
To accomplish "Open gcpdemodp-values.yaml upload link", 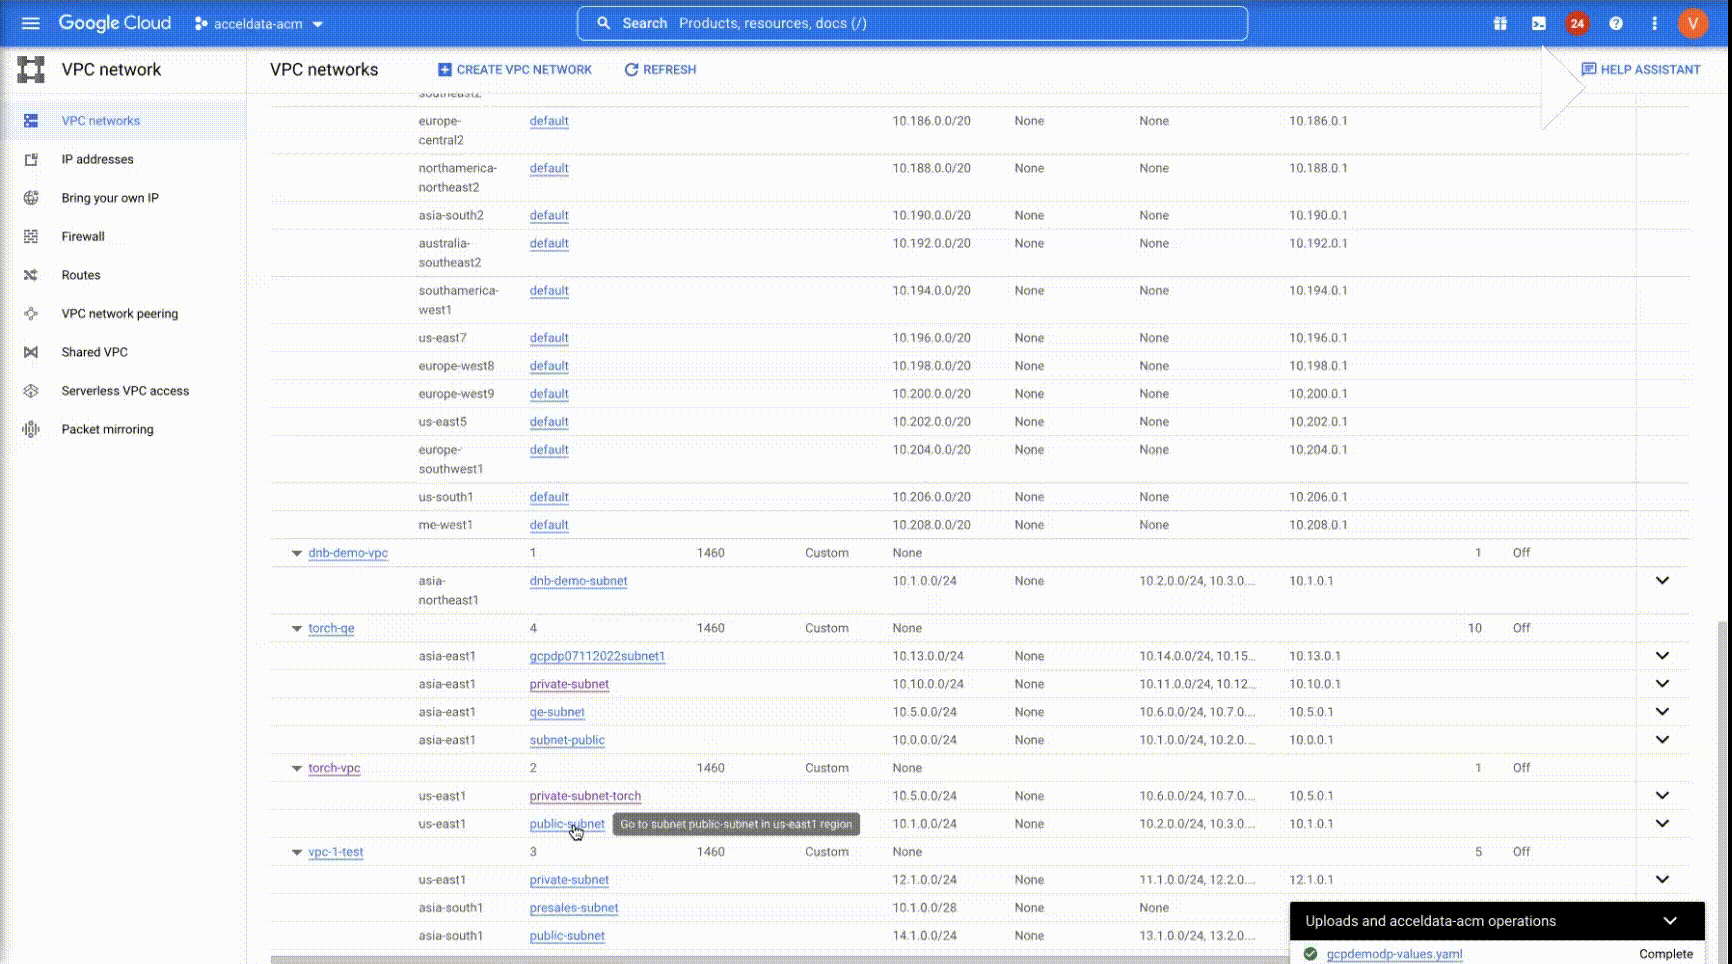I will (1394, 954).
